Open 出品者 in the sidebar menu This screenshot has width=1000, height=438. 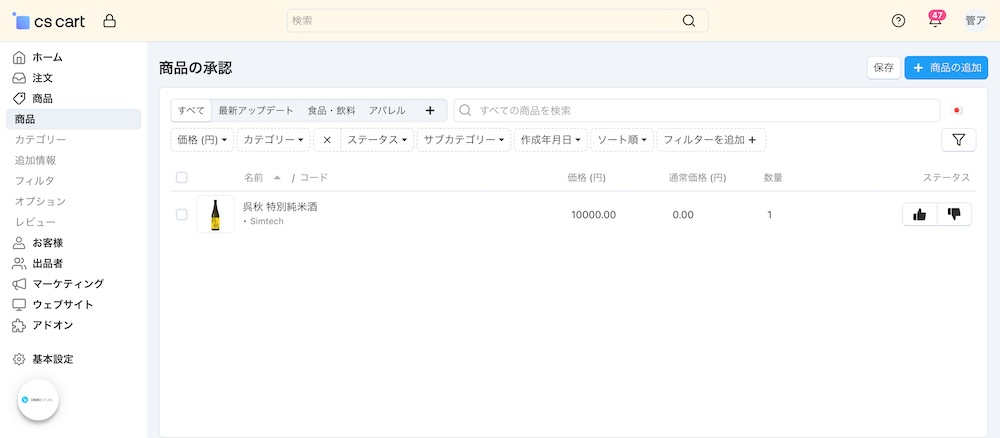pos(48,263)
